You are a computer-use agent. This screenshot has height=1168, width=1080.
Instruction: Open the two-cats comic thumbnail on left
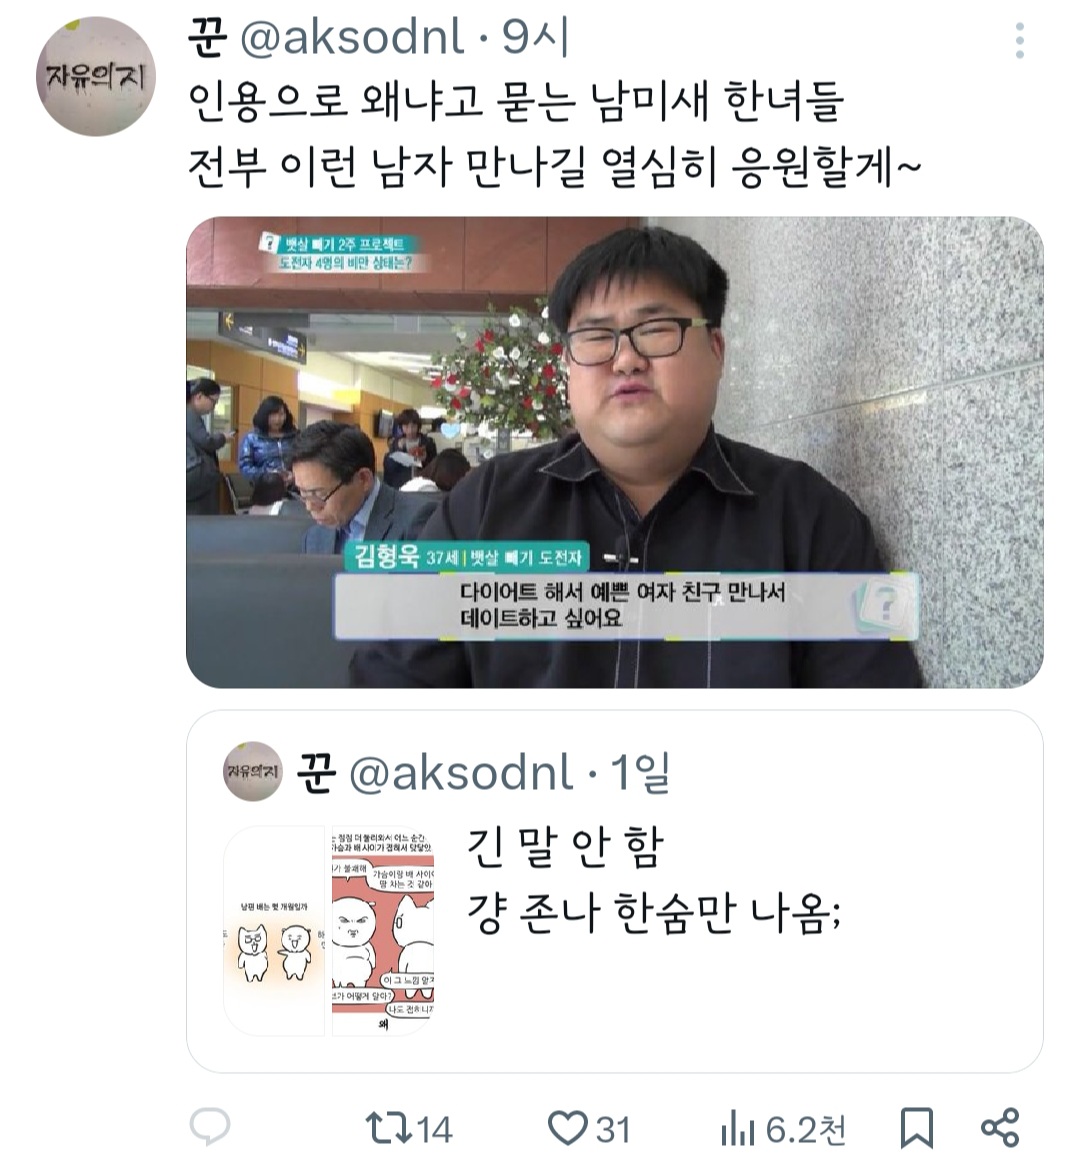point(274,930)
